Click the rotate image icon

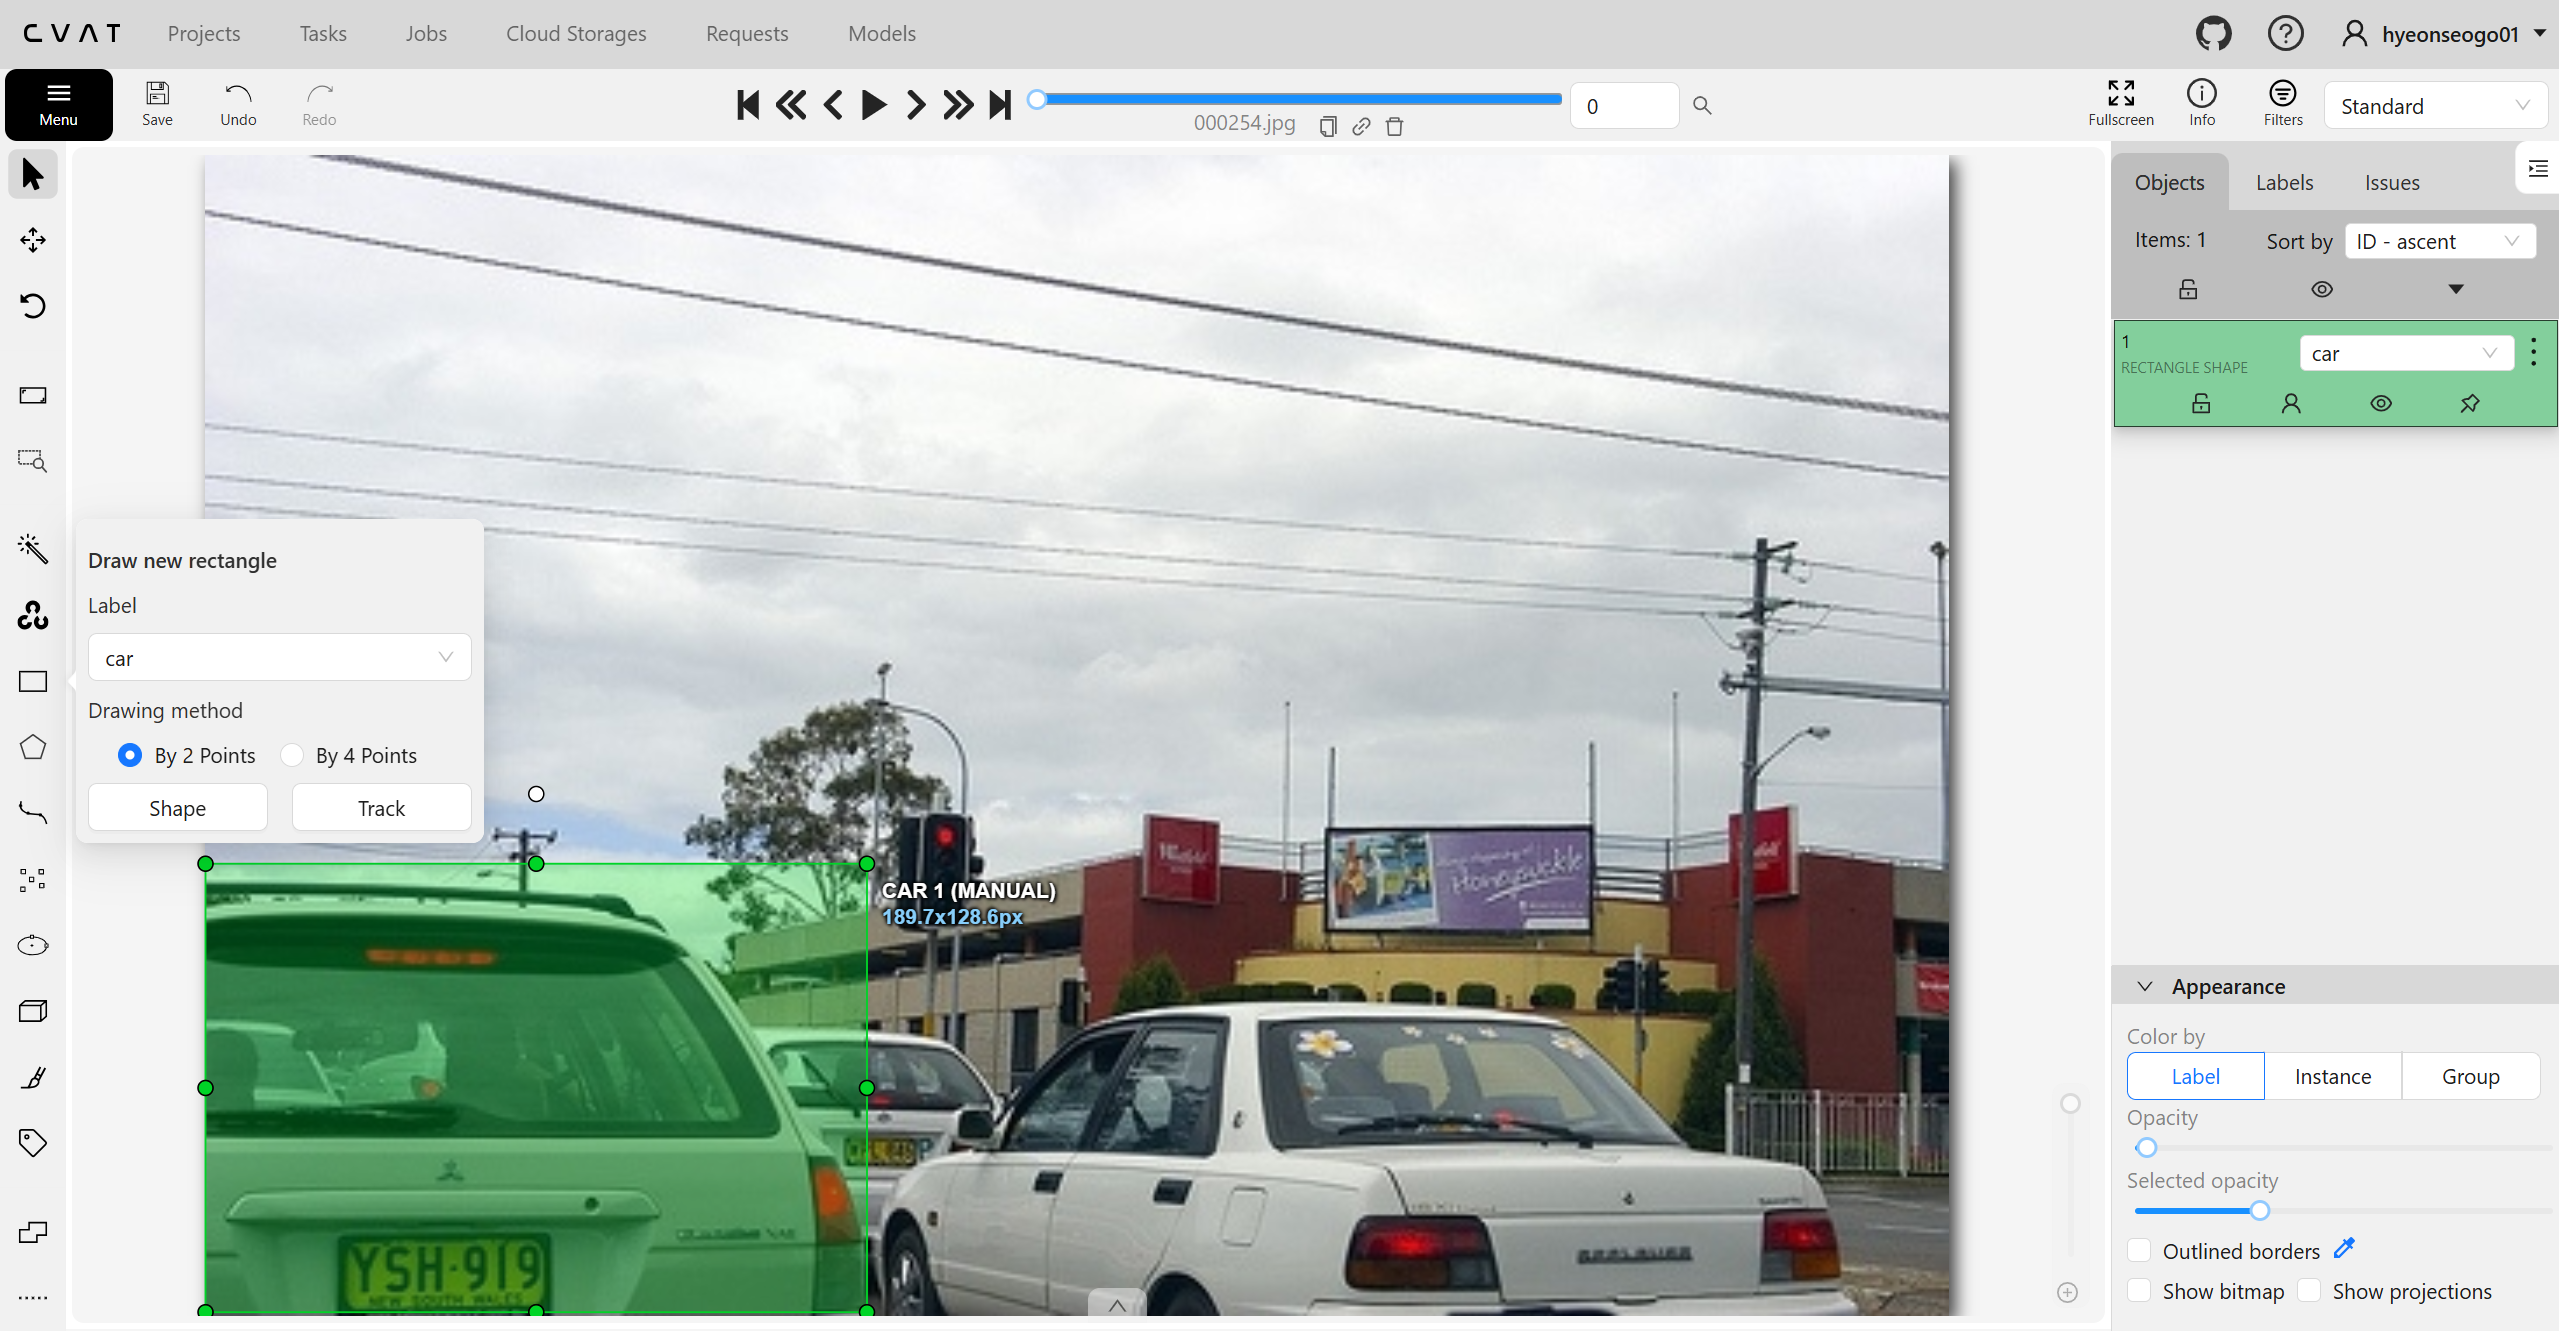coord(33,306)
